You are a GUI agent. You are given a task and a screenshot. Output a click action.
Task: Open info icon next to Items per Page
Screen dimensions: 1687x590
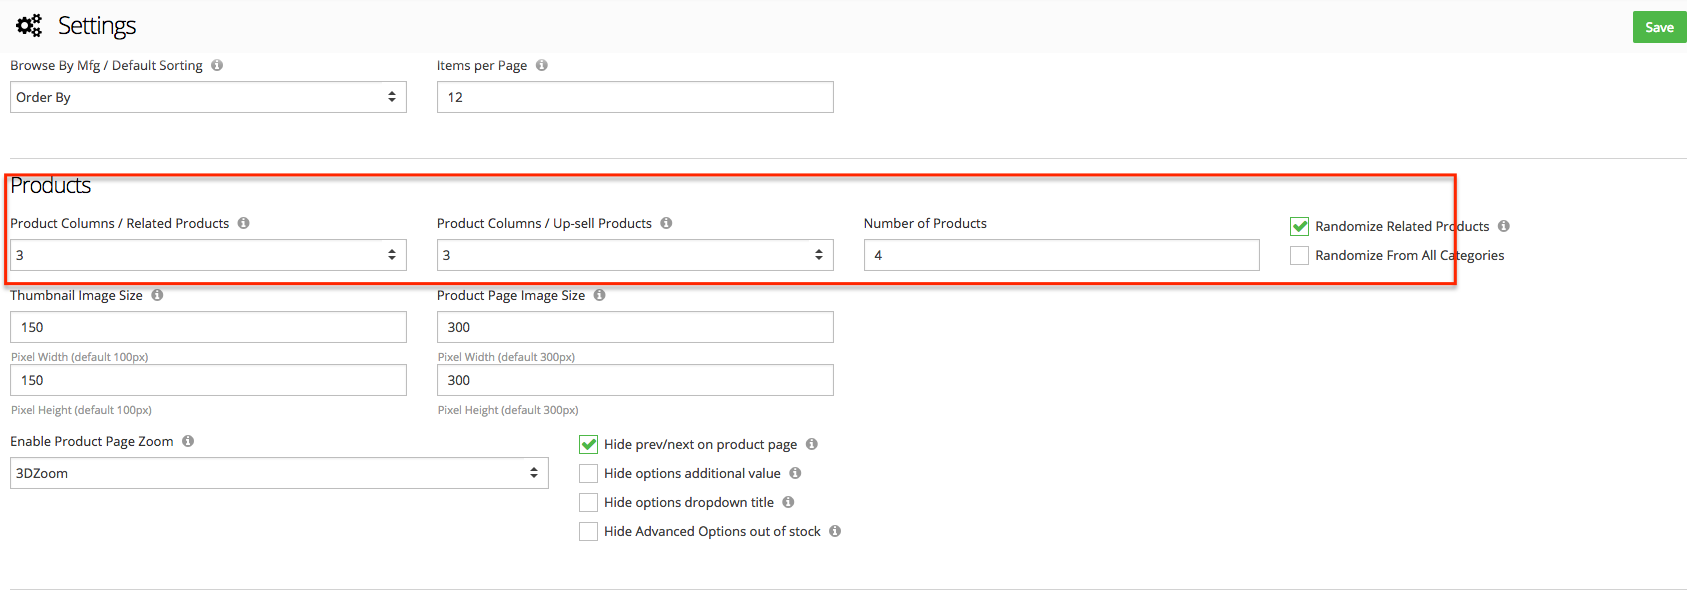click(542, 65)
